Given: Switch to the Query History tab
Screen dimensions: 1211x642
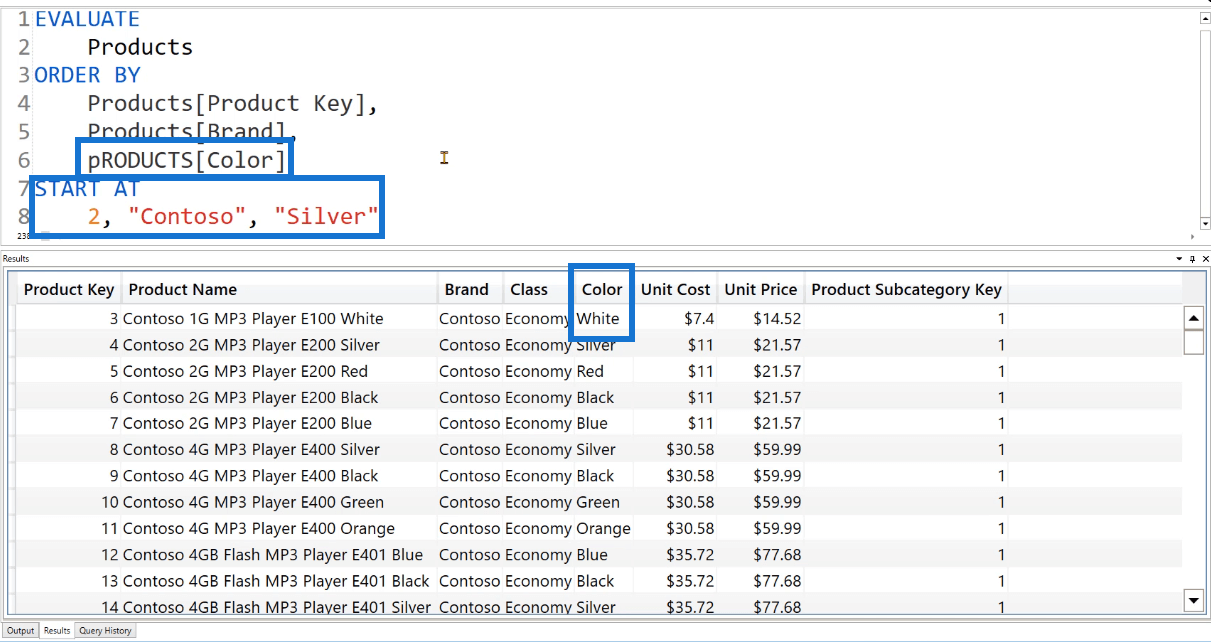Looking at the screenshot, I should tap(105, 631).
